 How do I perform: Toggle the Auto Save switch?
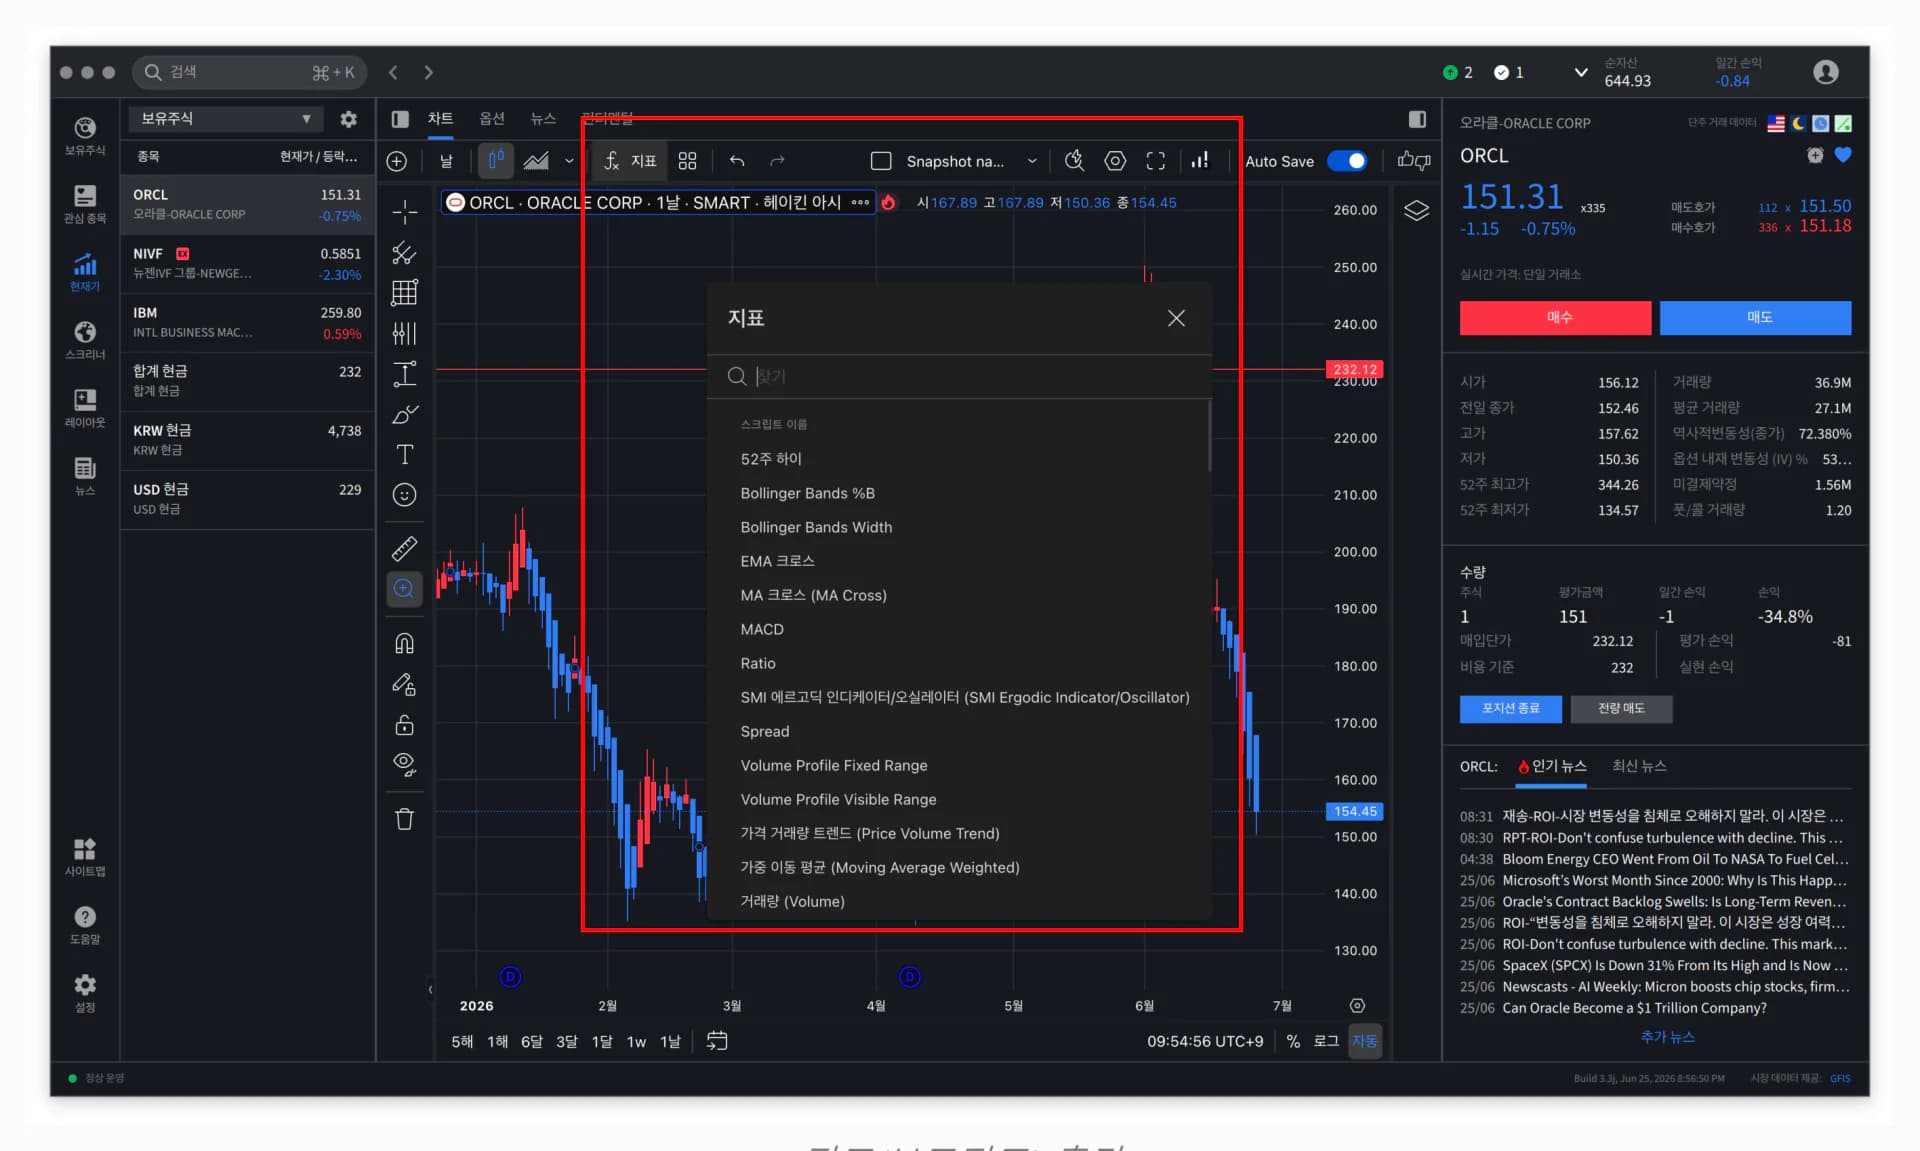[1347, 161]
